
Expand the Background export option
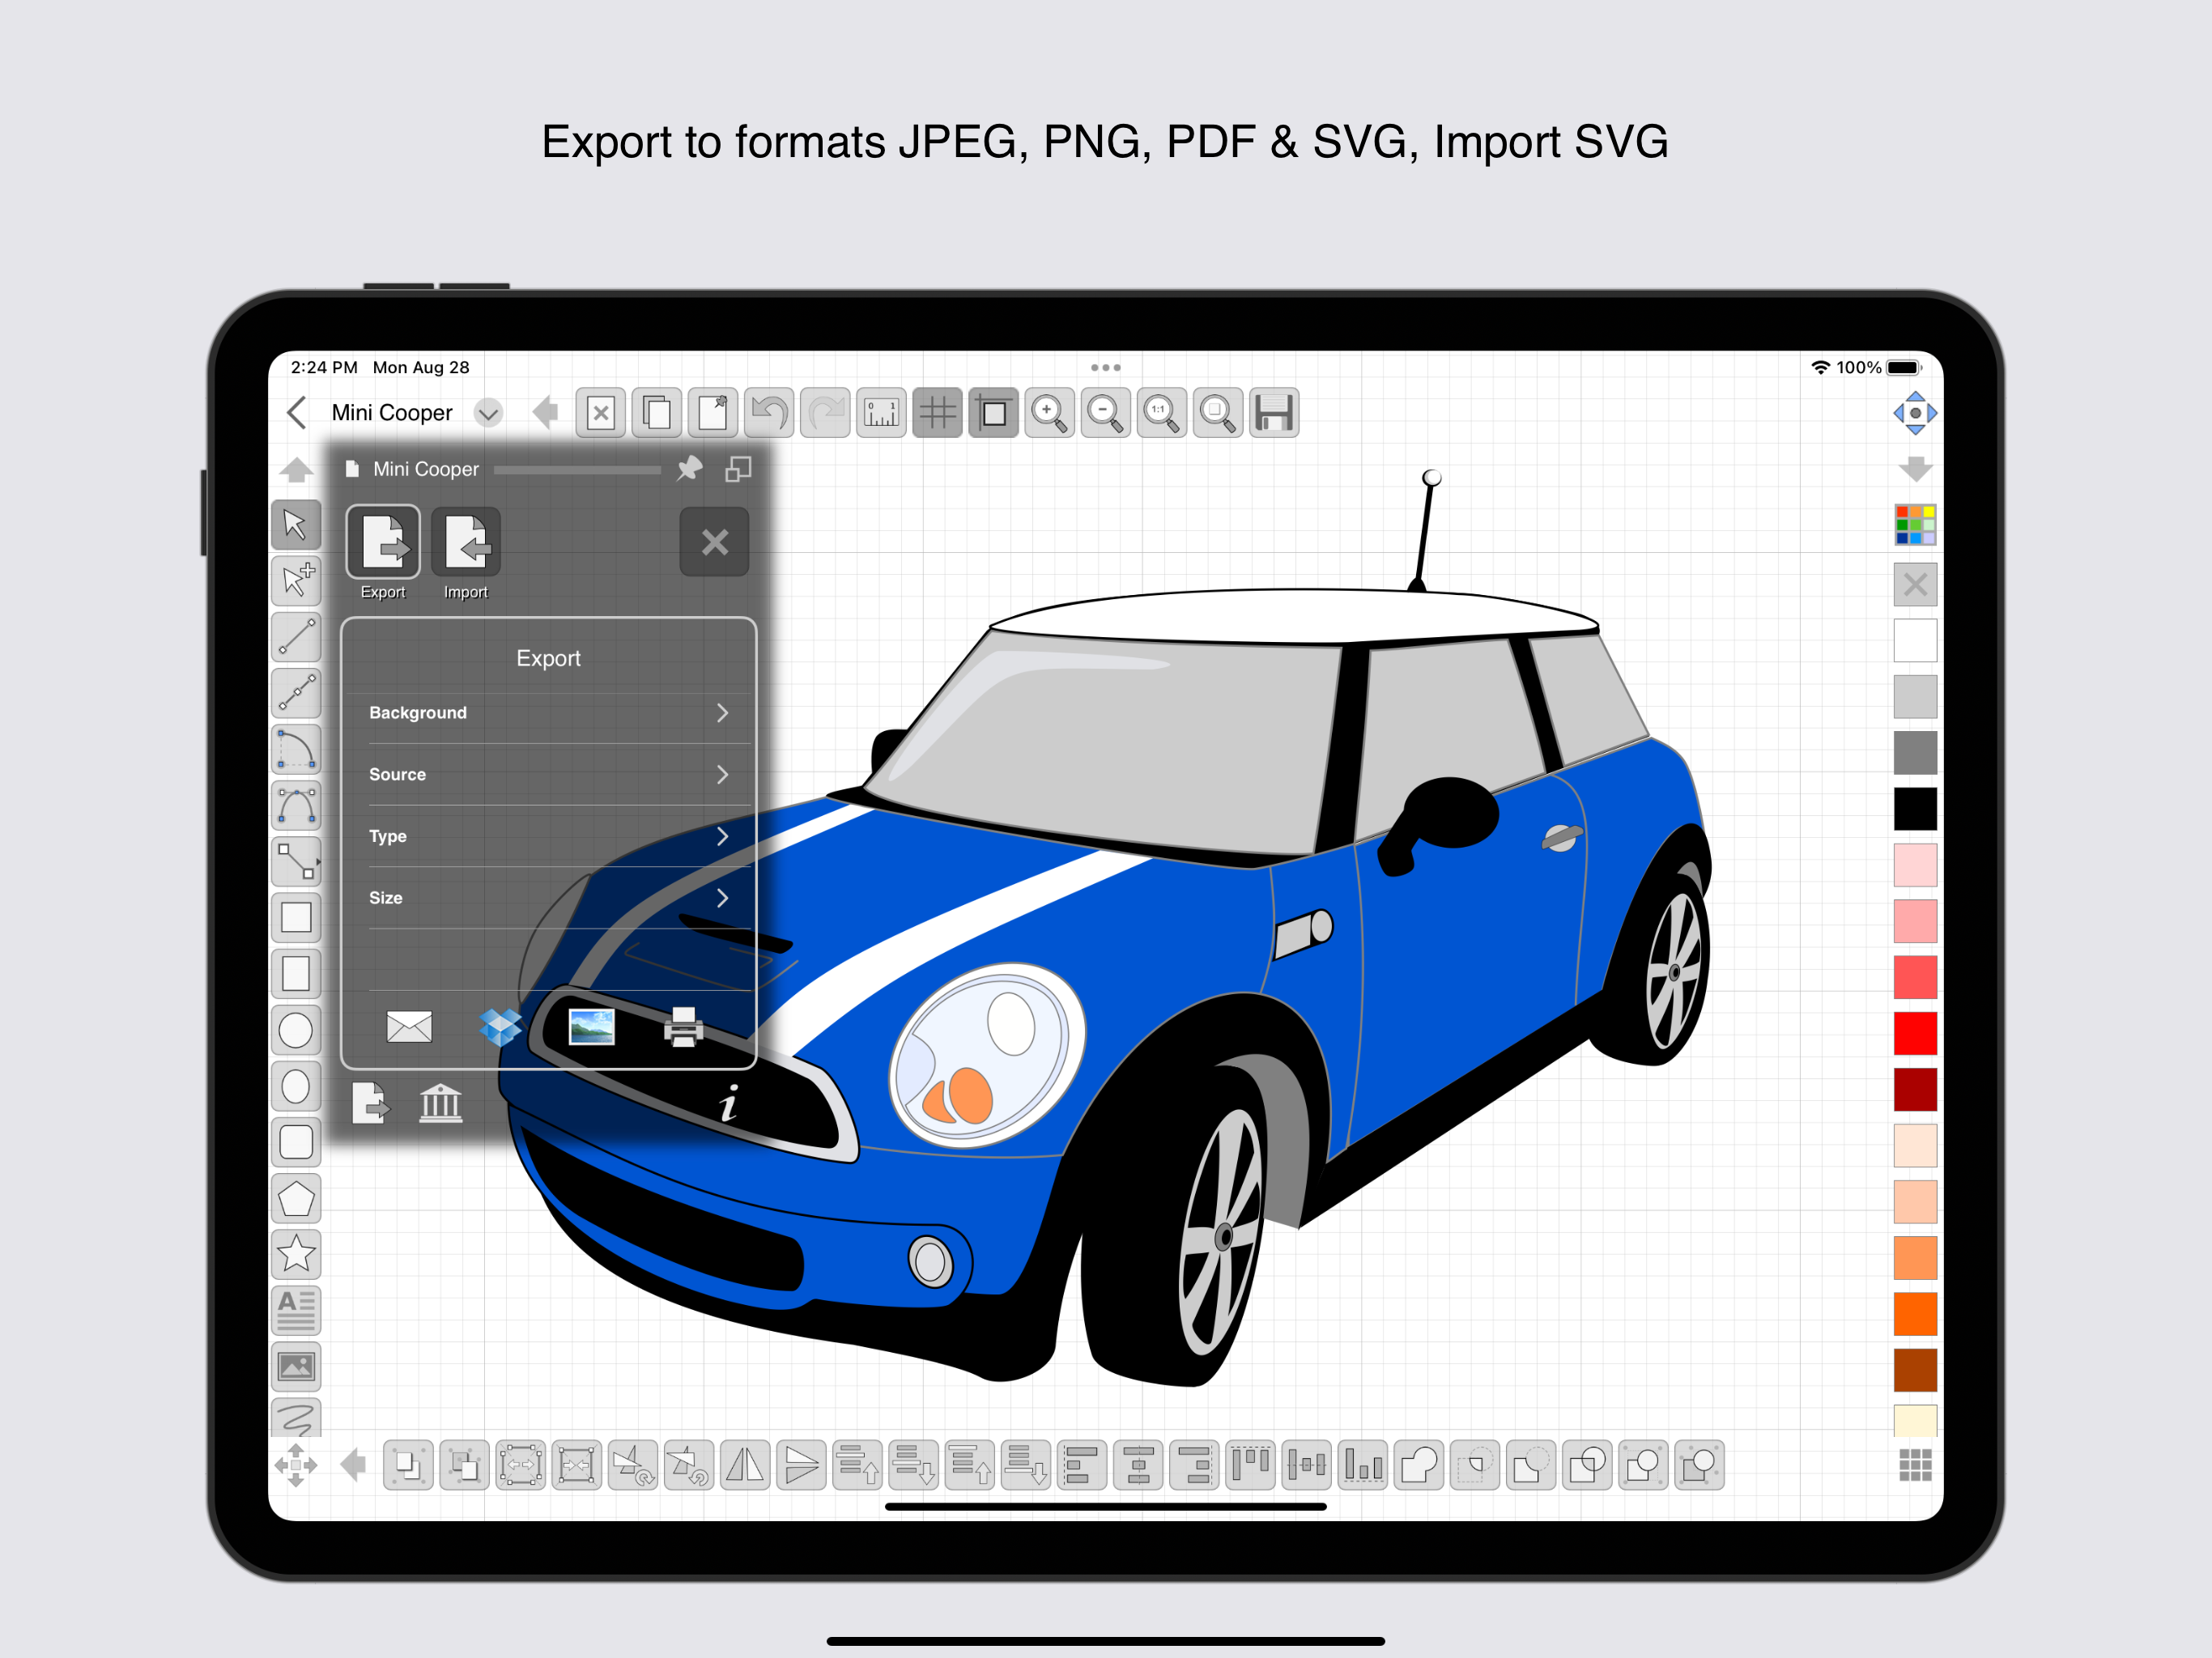(549, 713)
